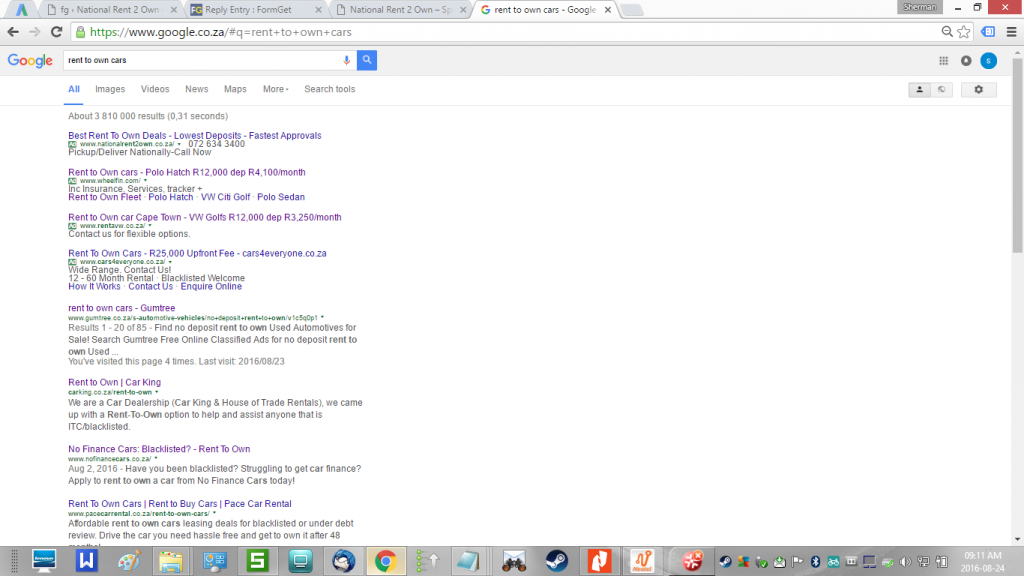Hide private results globe toggle
Viewport: 1024px width, 576px height.
(942, 89)
